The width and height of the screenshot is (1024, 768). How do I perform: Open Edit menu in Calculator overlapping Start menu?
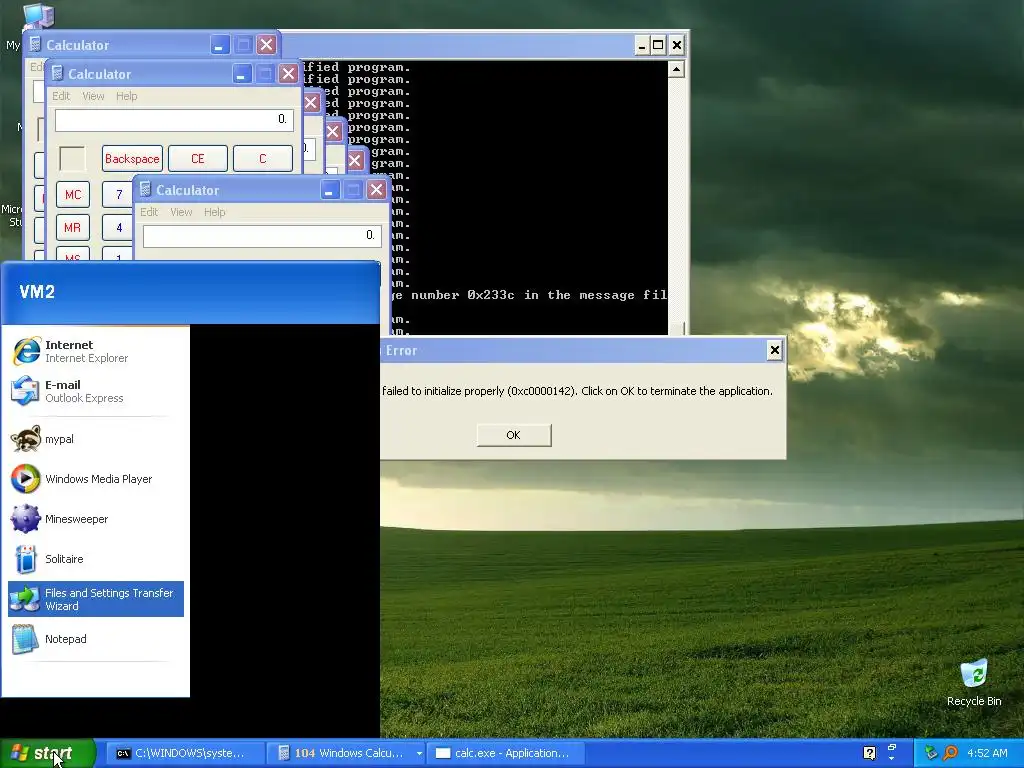pyautogui.click(x=149, y=212)
